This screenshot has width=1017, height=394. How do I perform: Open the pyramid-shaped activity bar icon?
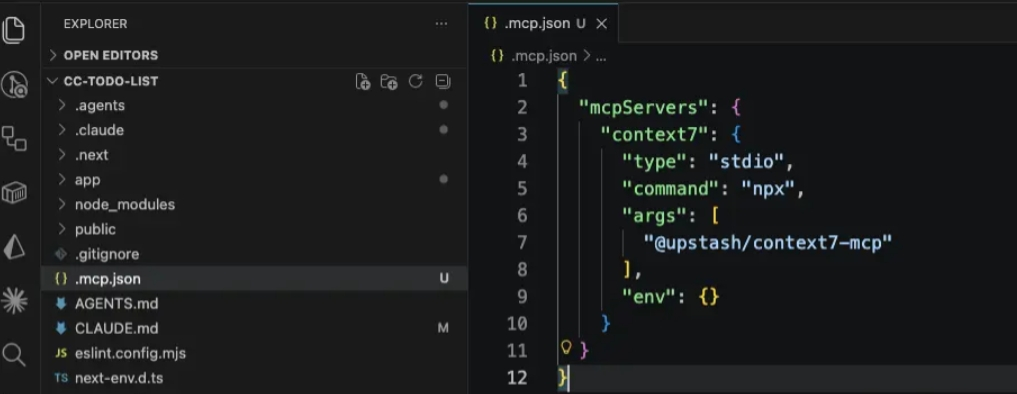point(14,247)
